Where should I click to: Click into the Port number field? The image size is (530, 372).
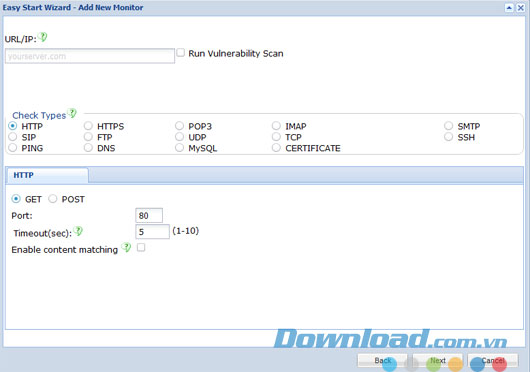tap(149, 216)
